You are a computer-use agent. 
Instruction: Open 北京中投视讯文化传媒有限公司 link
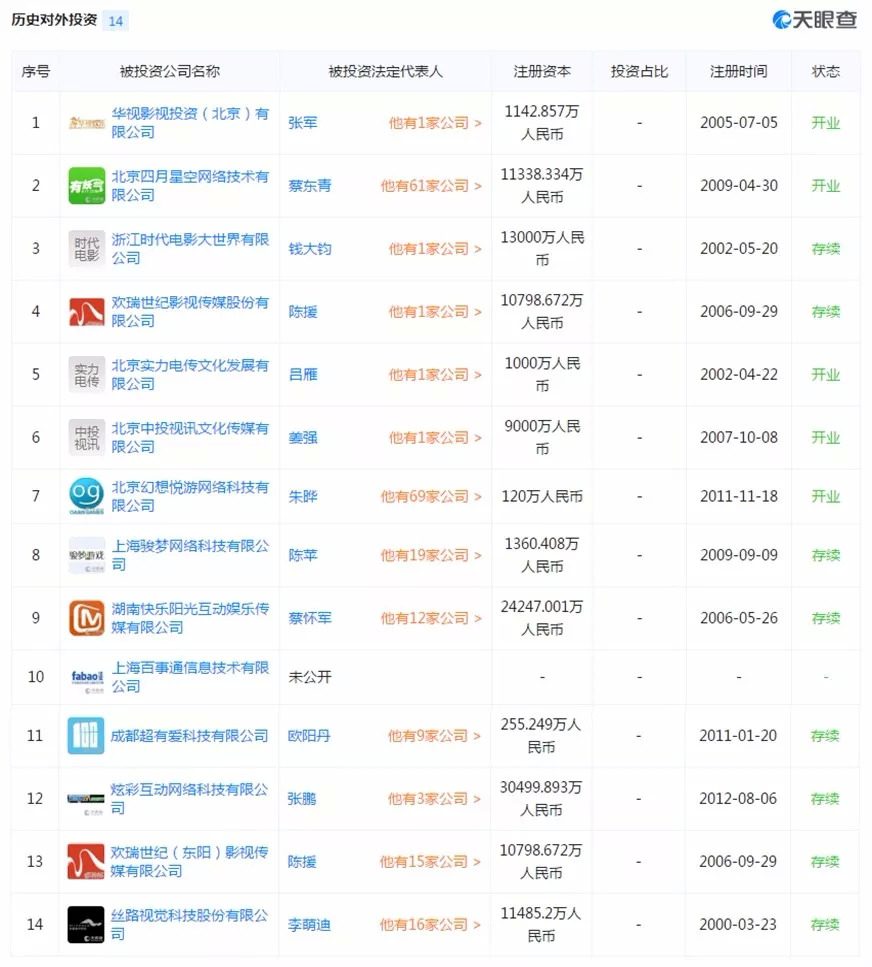pos(190,437)
